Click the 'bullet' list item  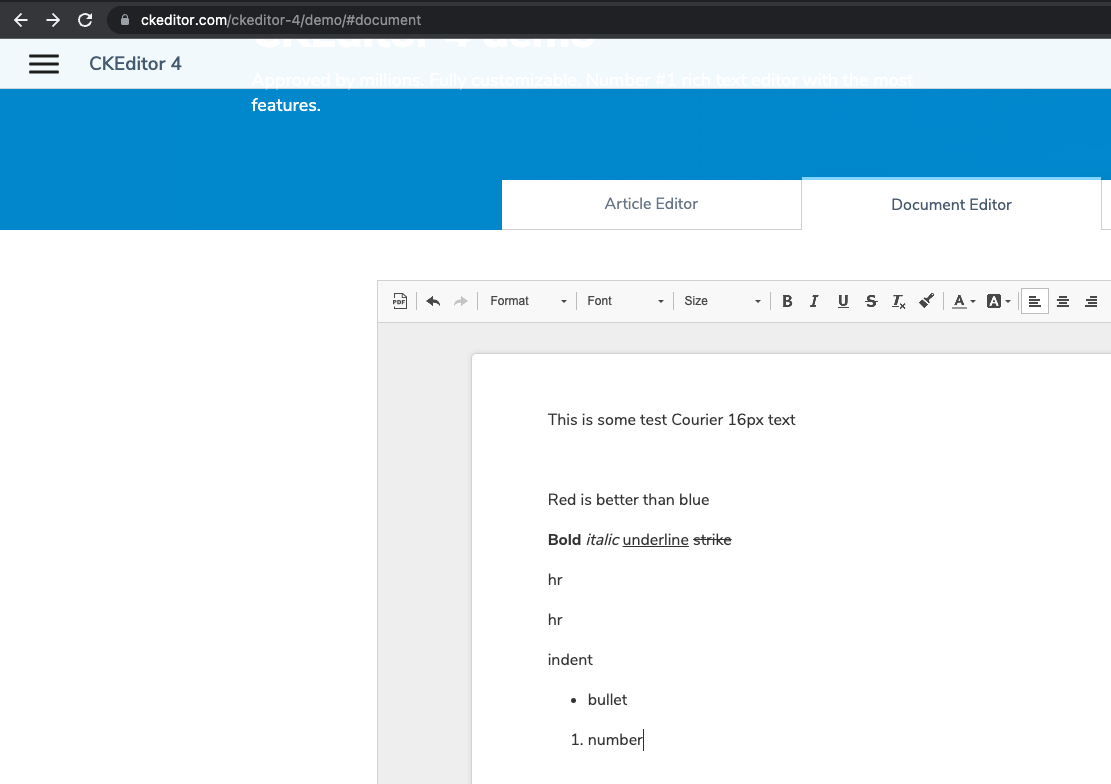pyautogui.click(x=607, y=700)
